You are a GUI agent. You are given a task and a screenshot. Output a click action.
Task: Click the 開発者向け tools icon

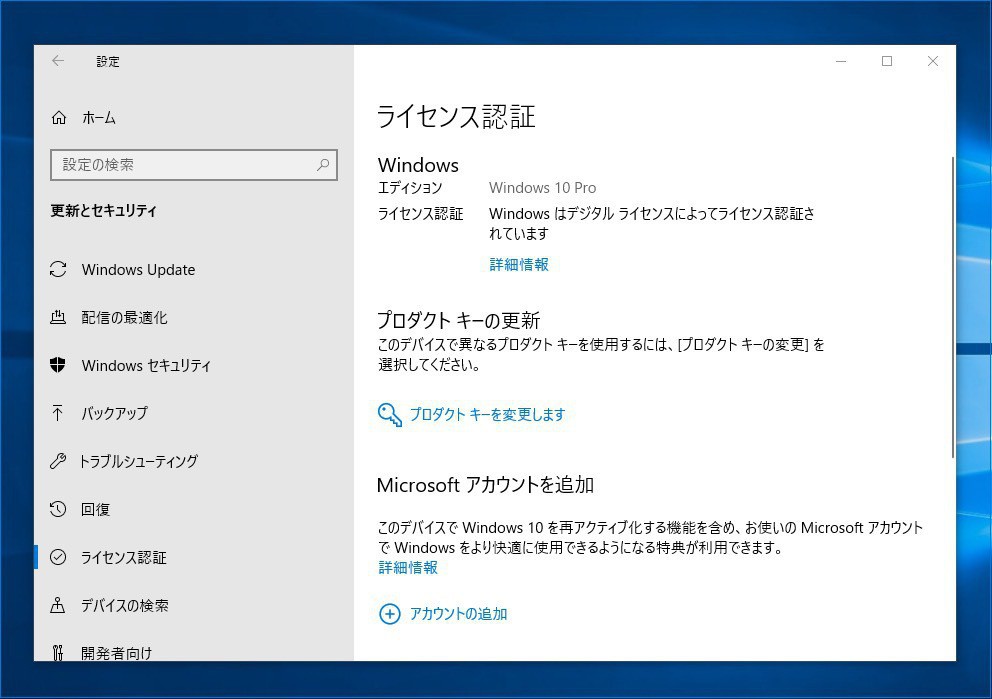pyautogui.click(x=58, y=652)
